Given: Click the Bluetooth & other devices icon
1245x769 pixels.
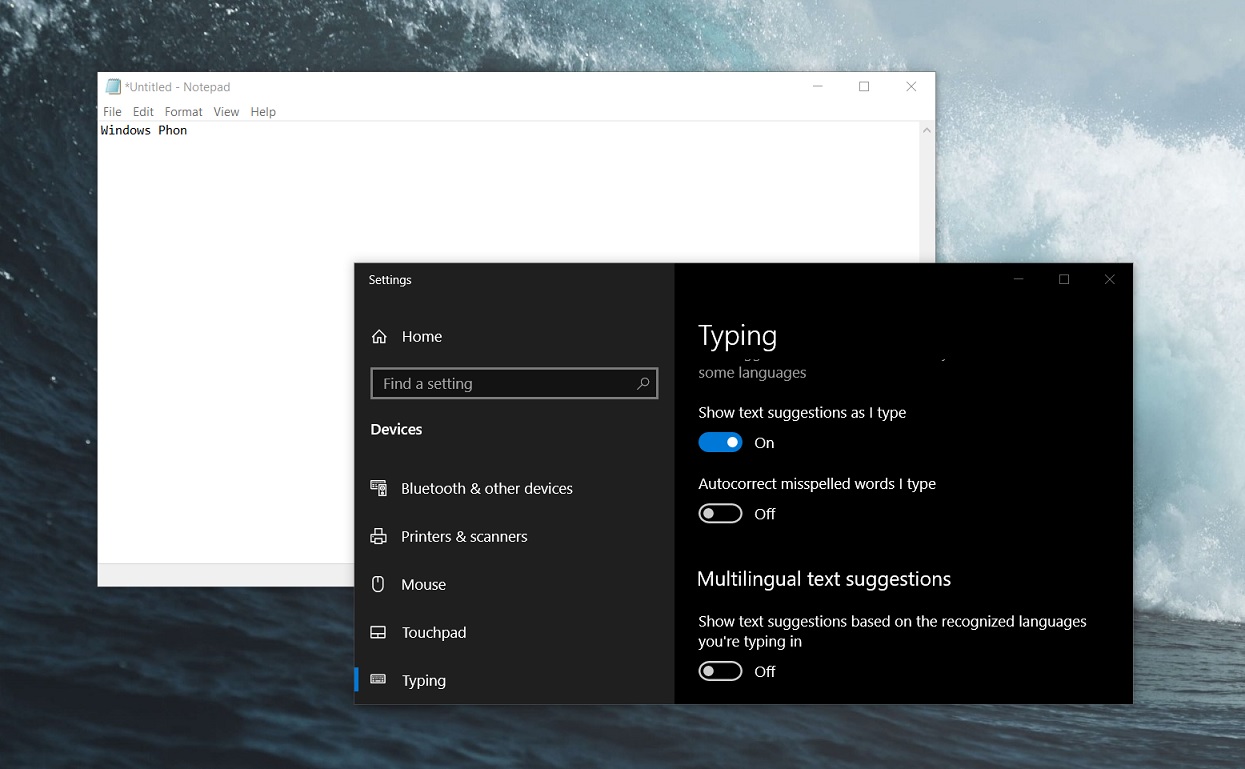Looking at the screenshot, I should tap(379, 488).
